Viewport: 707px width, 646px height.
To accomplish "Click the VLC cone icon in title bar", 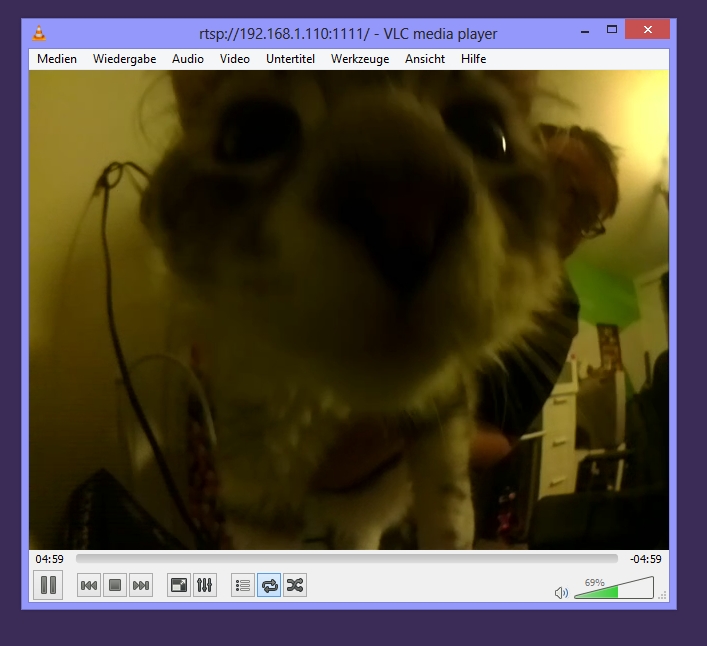I will point(39,33).
